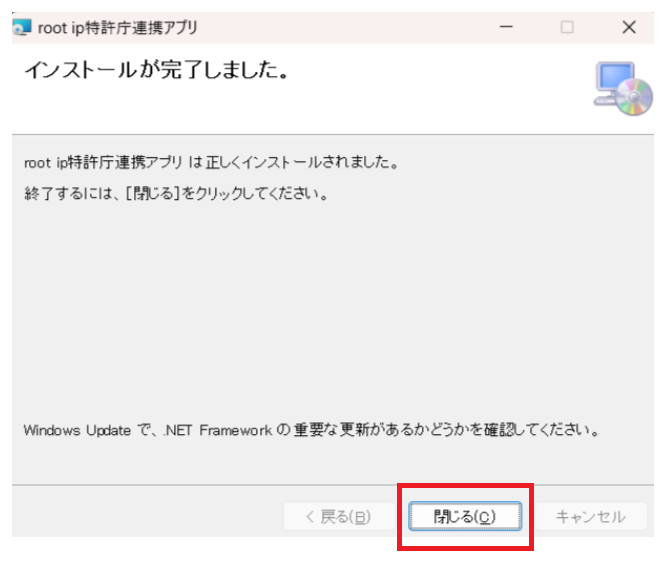Click text 正しくインストールされました。
The height and width of the screenshot is (568, 667).
(x=302, y=163)
